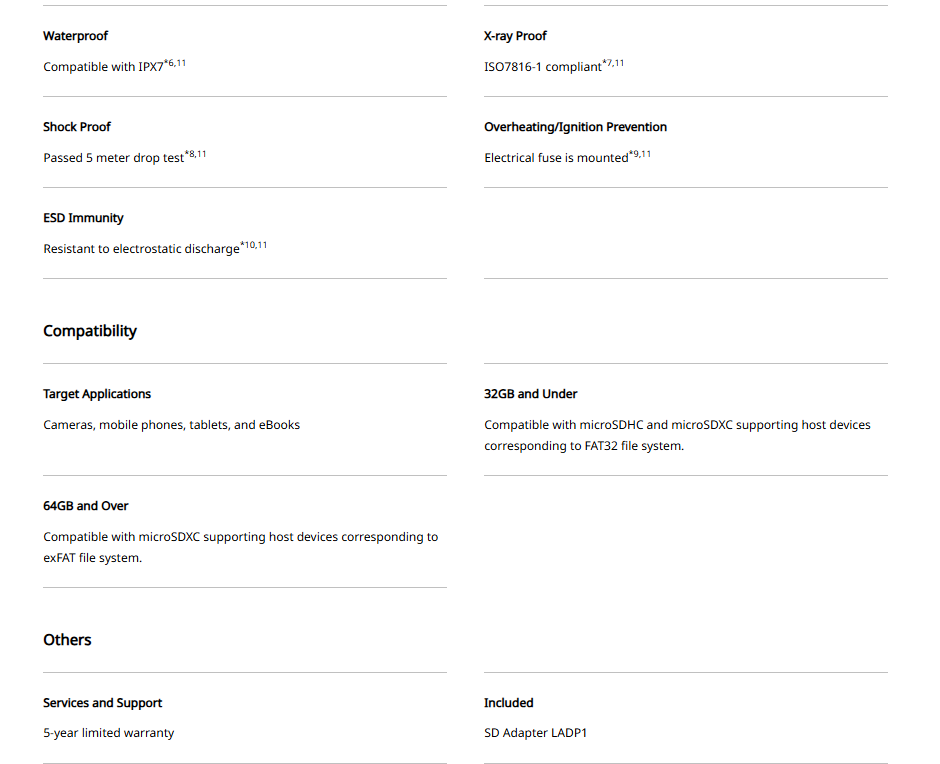
Task: Click the Waterproof spec title
Action: coord(76,36)
